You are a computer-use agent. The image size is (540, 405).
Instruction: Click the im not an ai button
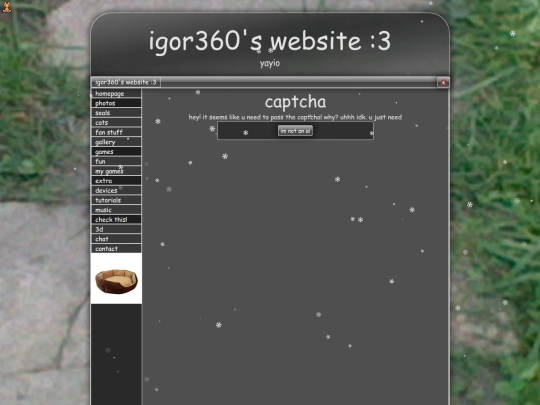(295, 131)
